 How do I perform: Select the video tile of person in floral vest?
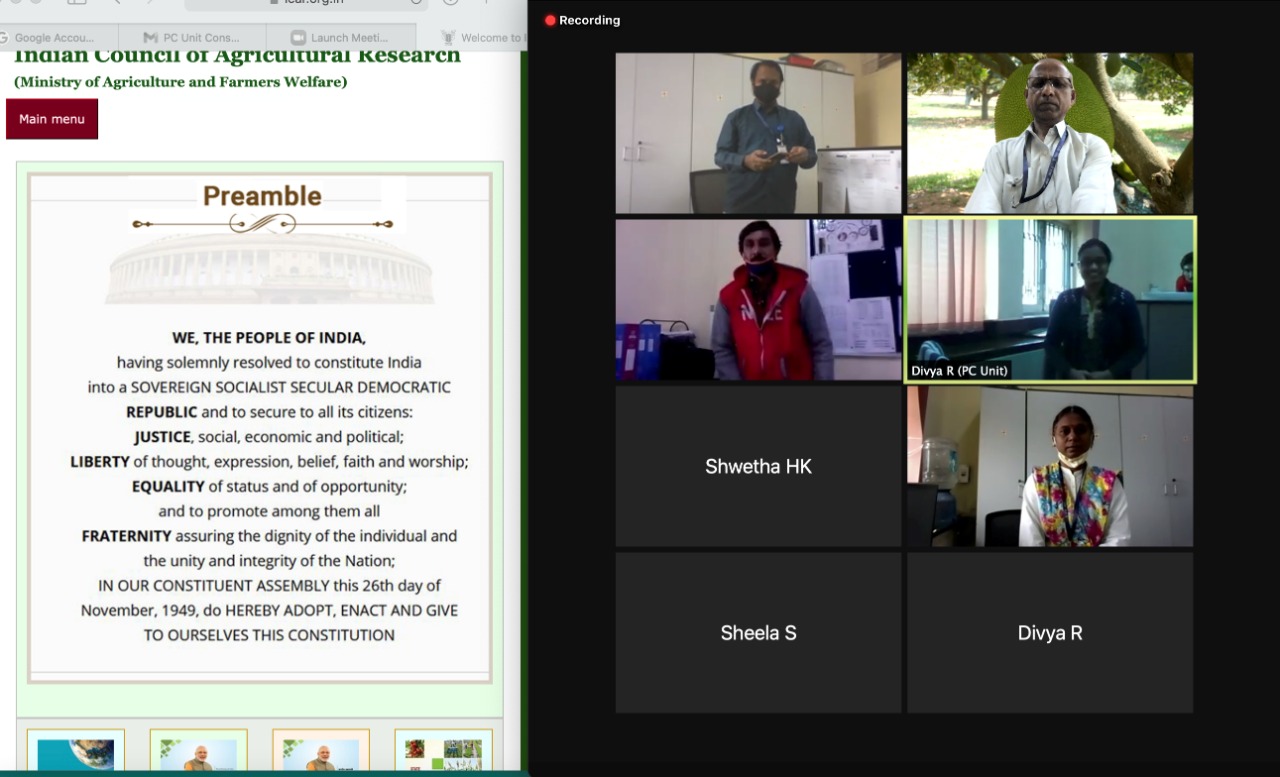(x=1049, y=466)
